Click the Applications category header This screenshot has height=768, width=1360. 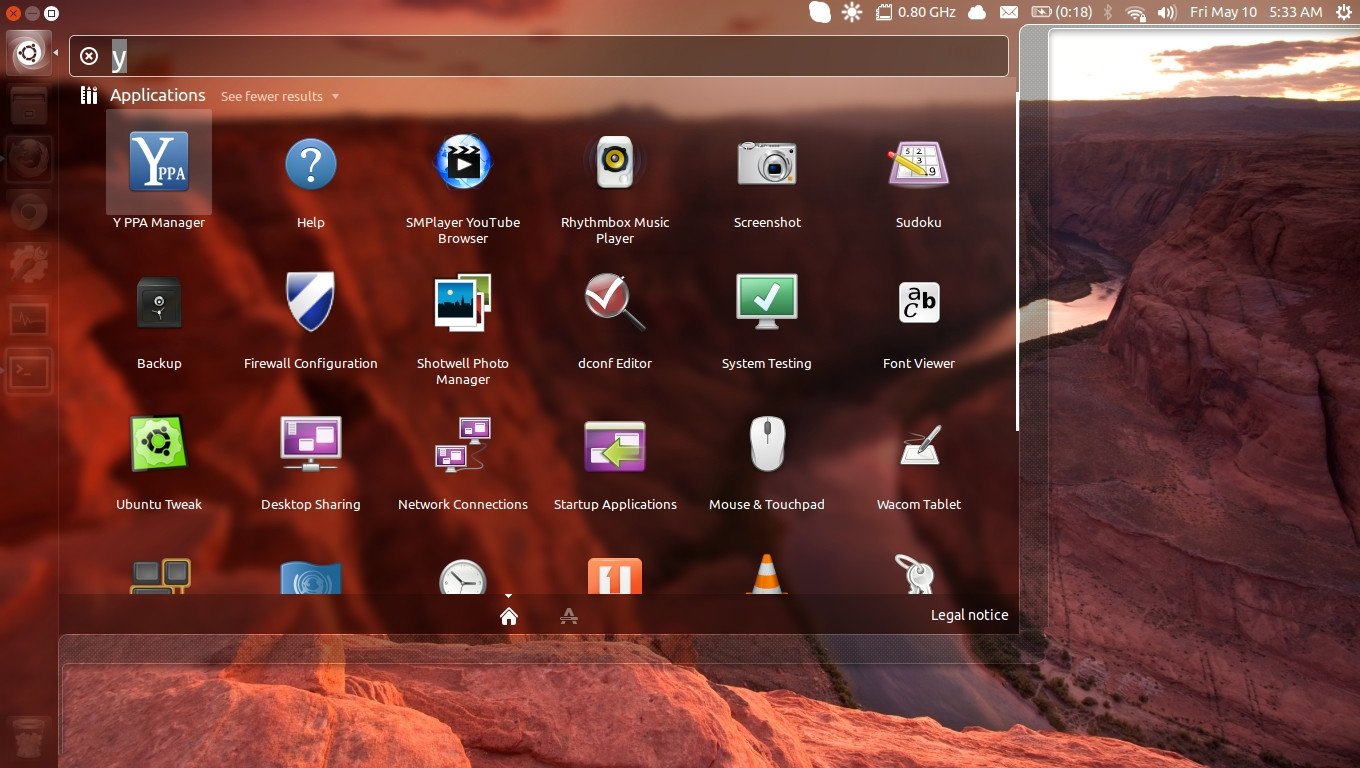(158, 95)
